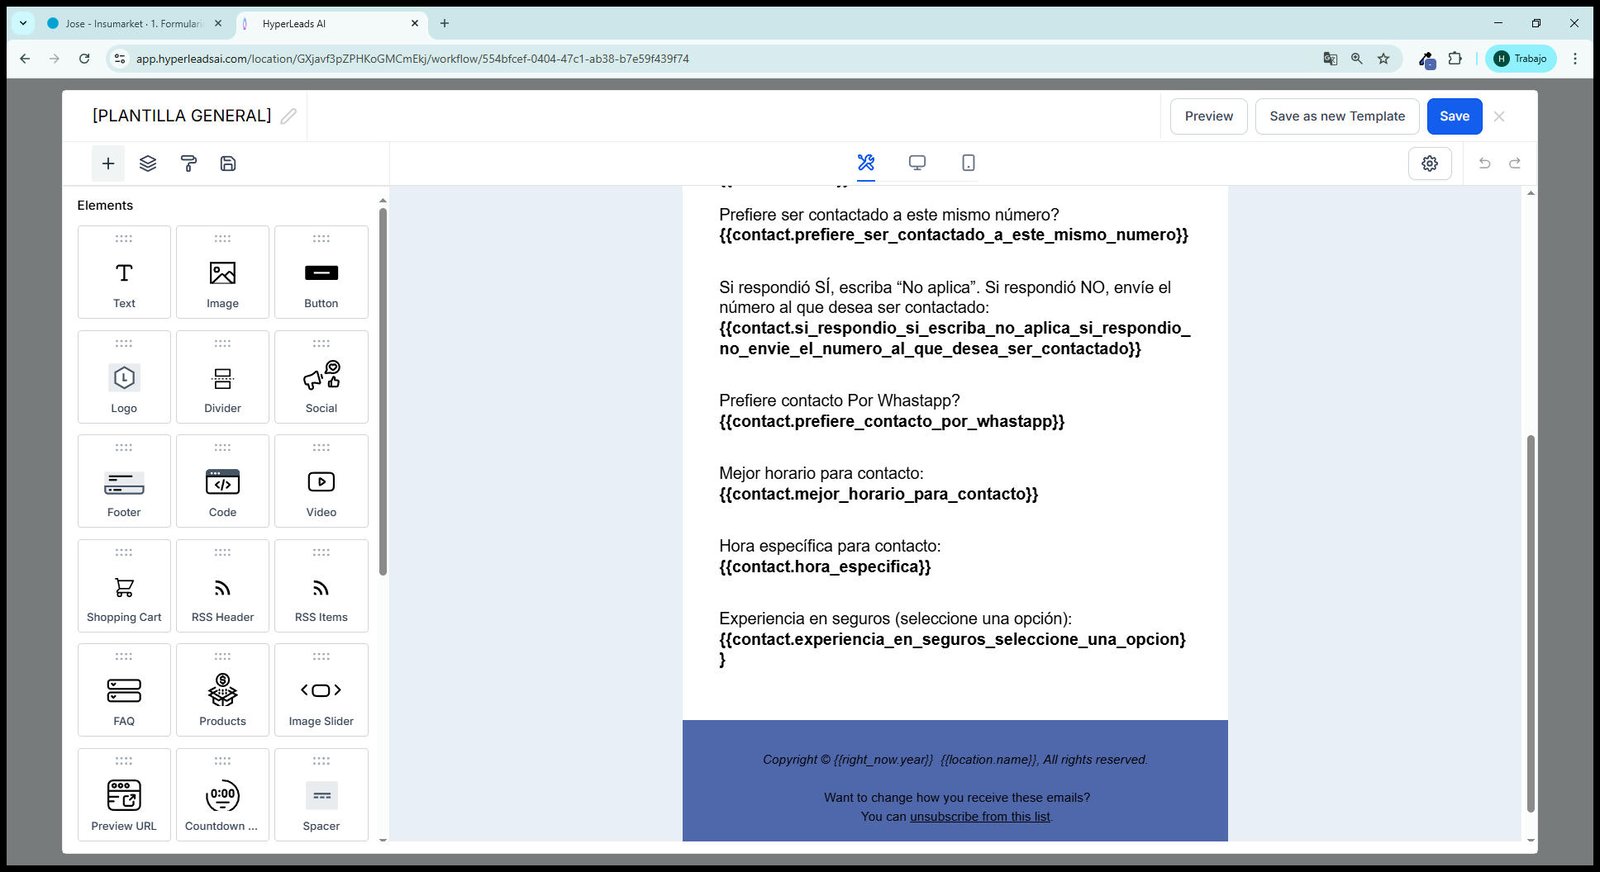Click Save as new Template
1600x872 pixels.
point(1337,116)
